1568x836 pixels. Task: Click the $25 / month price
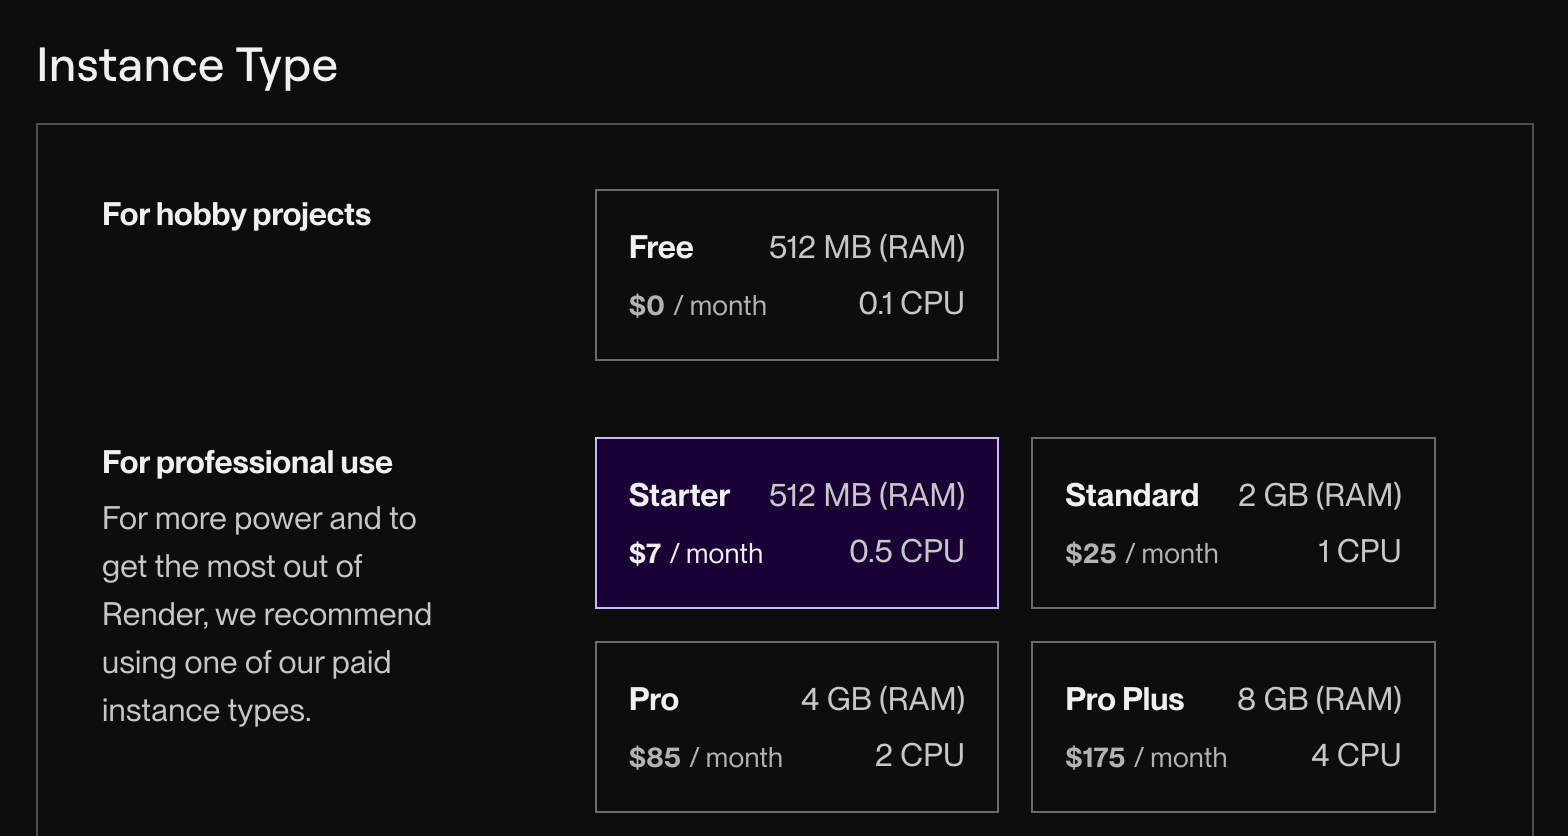point(1141,553)
